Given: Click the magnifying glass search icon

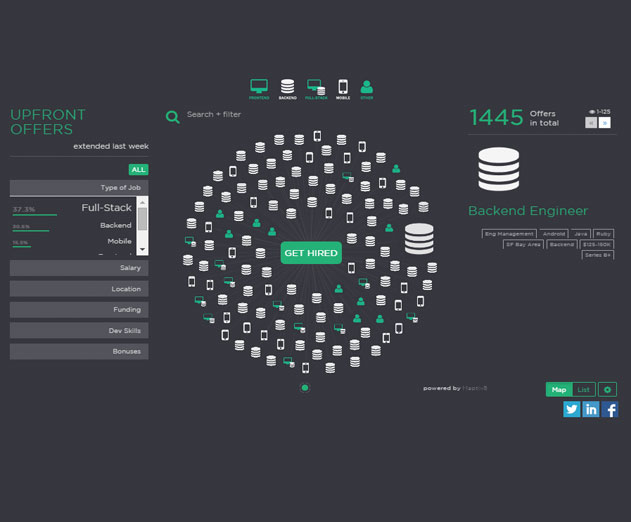Looking at the screenshot, I should (173, 117).
